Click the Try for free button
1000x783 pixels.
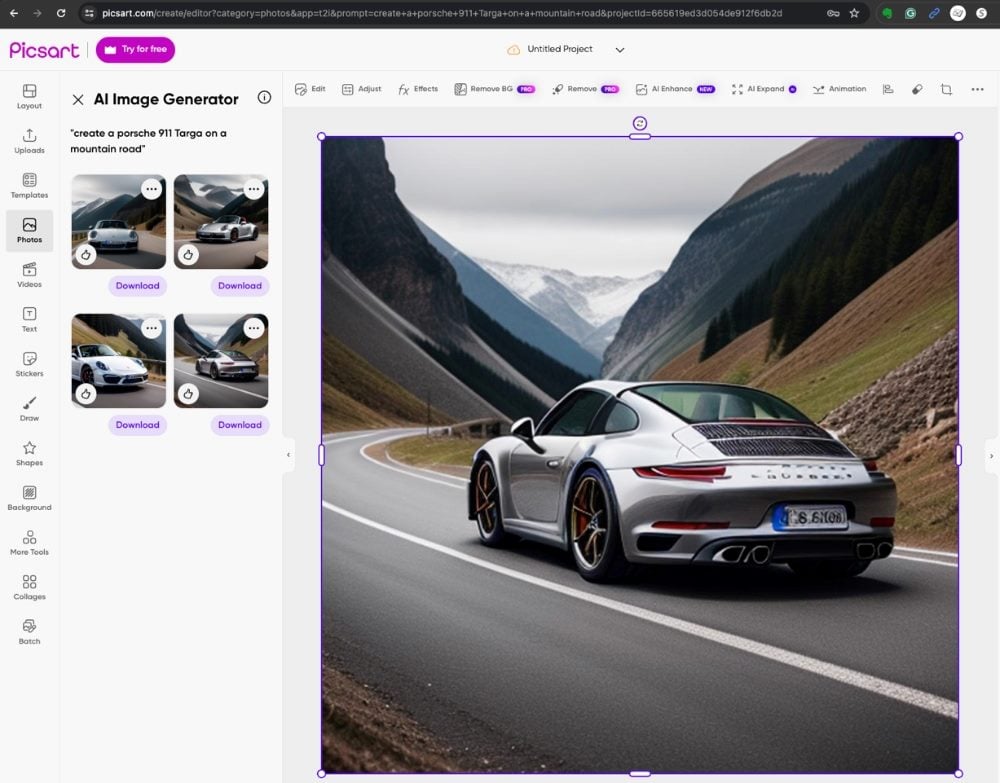(135, 49)
